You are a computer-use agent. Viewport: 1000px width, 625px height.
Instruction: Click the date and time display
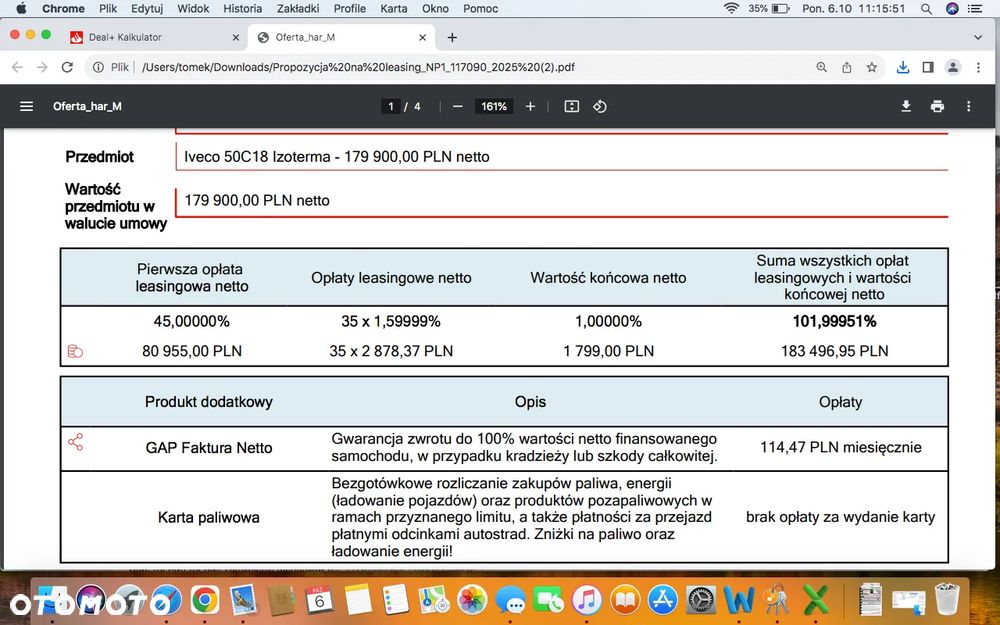click(853, 8)
